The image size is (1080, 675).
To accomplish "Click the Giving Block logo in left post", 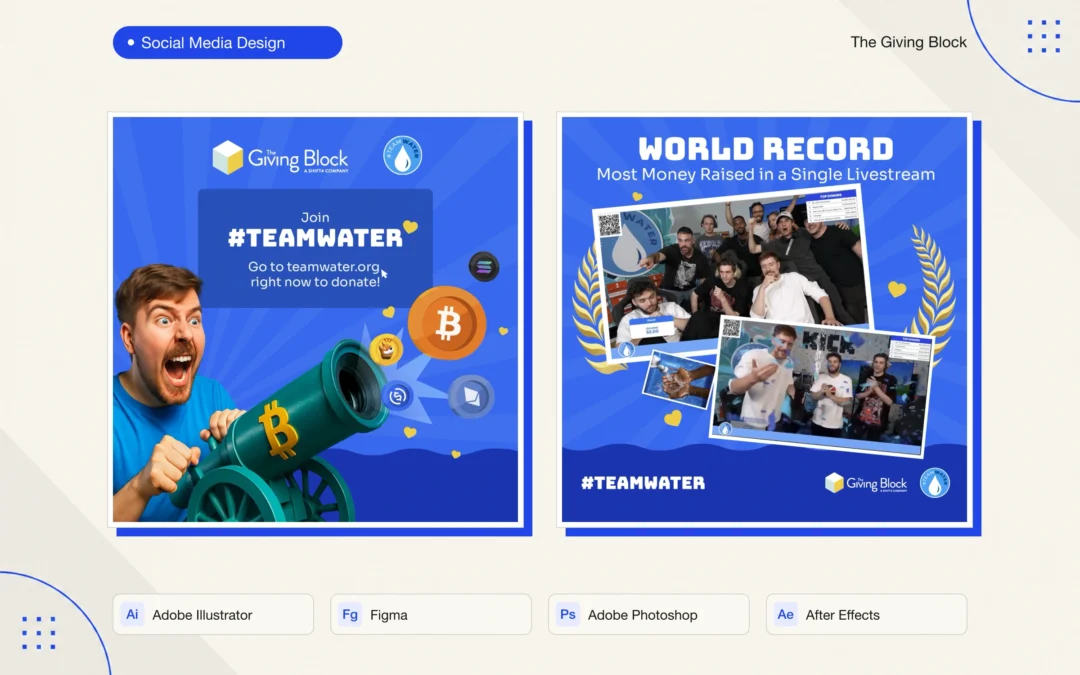I will tap(280, 158).
